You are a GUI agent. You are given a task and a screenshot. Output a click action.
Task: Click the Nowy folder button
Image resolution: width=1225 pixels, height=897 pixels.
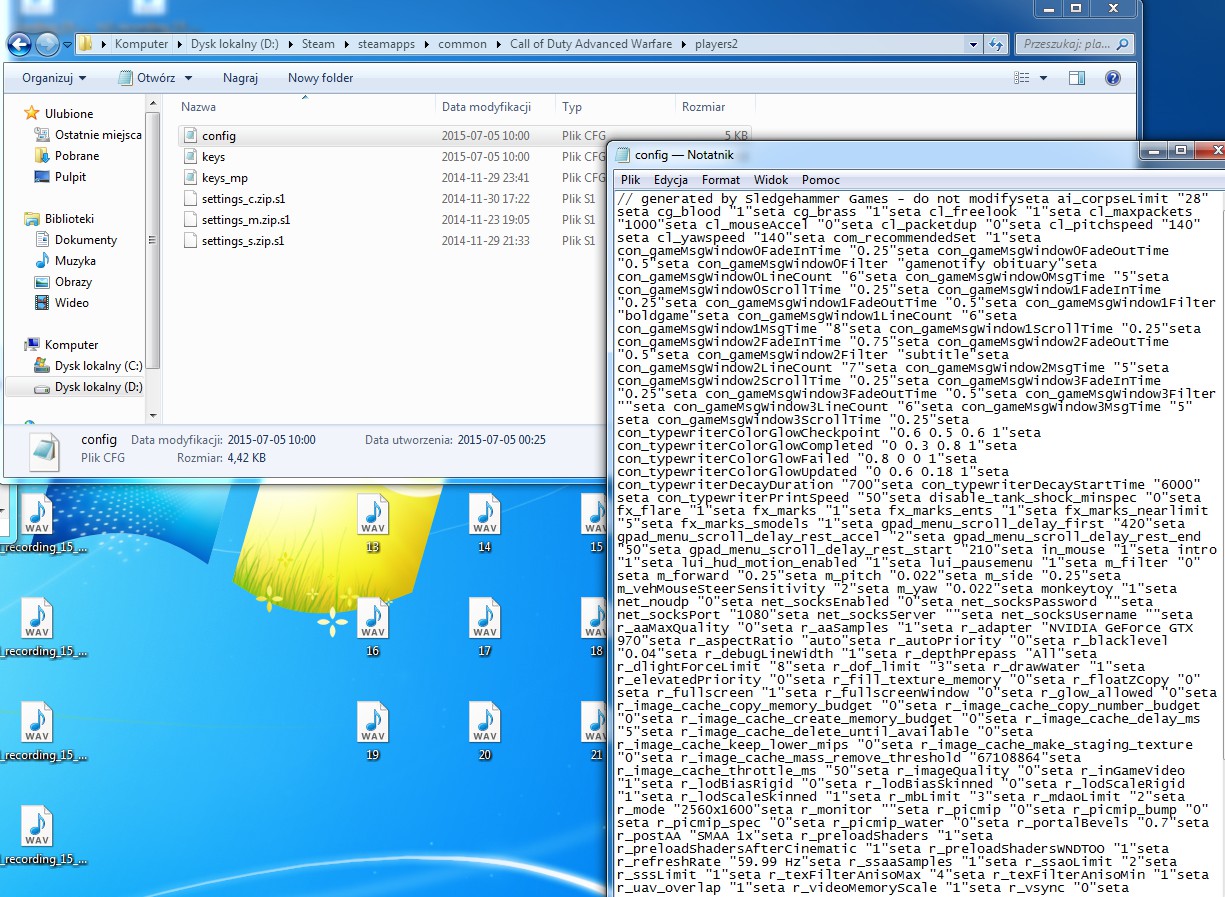[x=320, y=78]
